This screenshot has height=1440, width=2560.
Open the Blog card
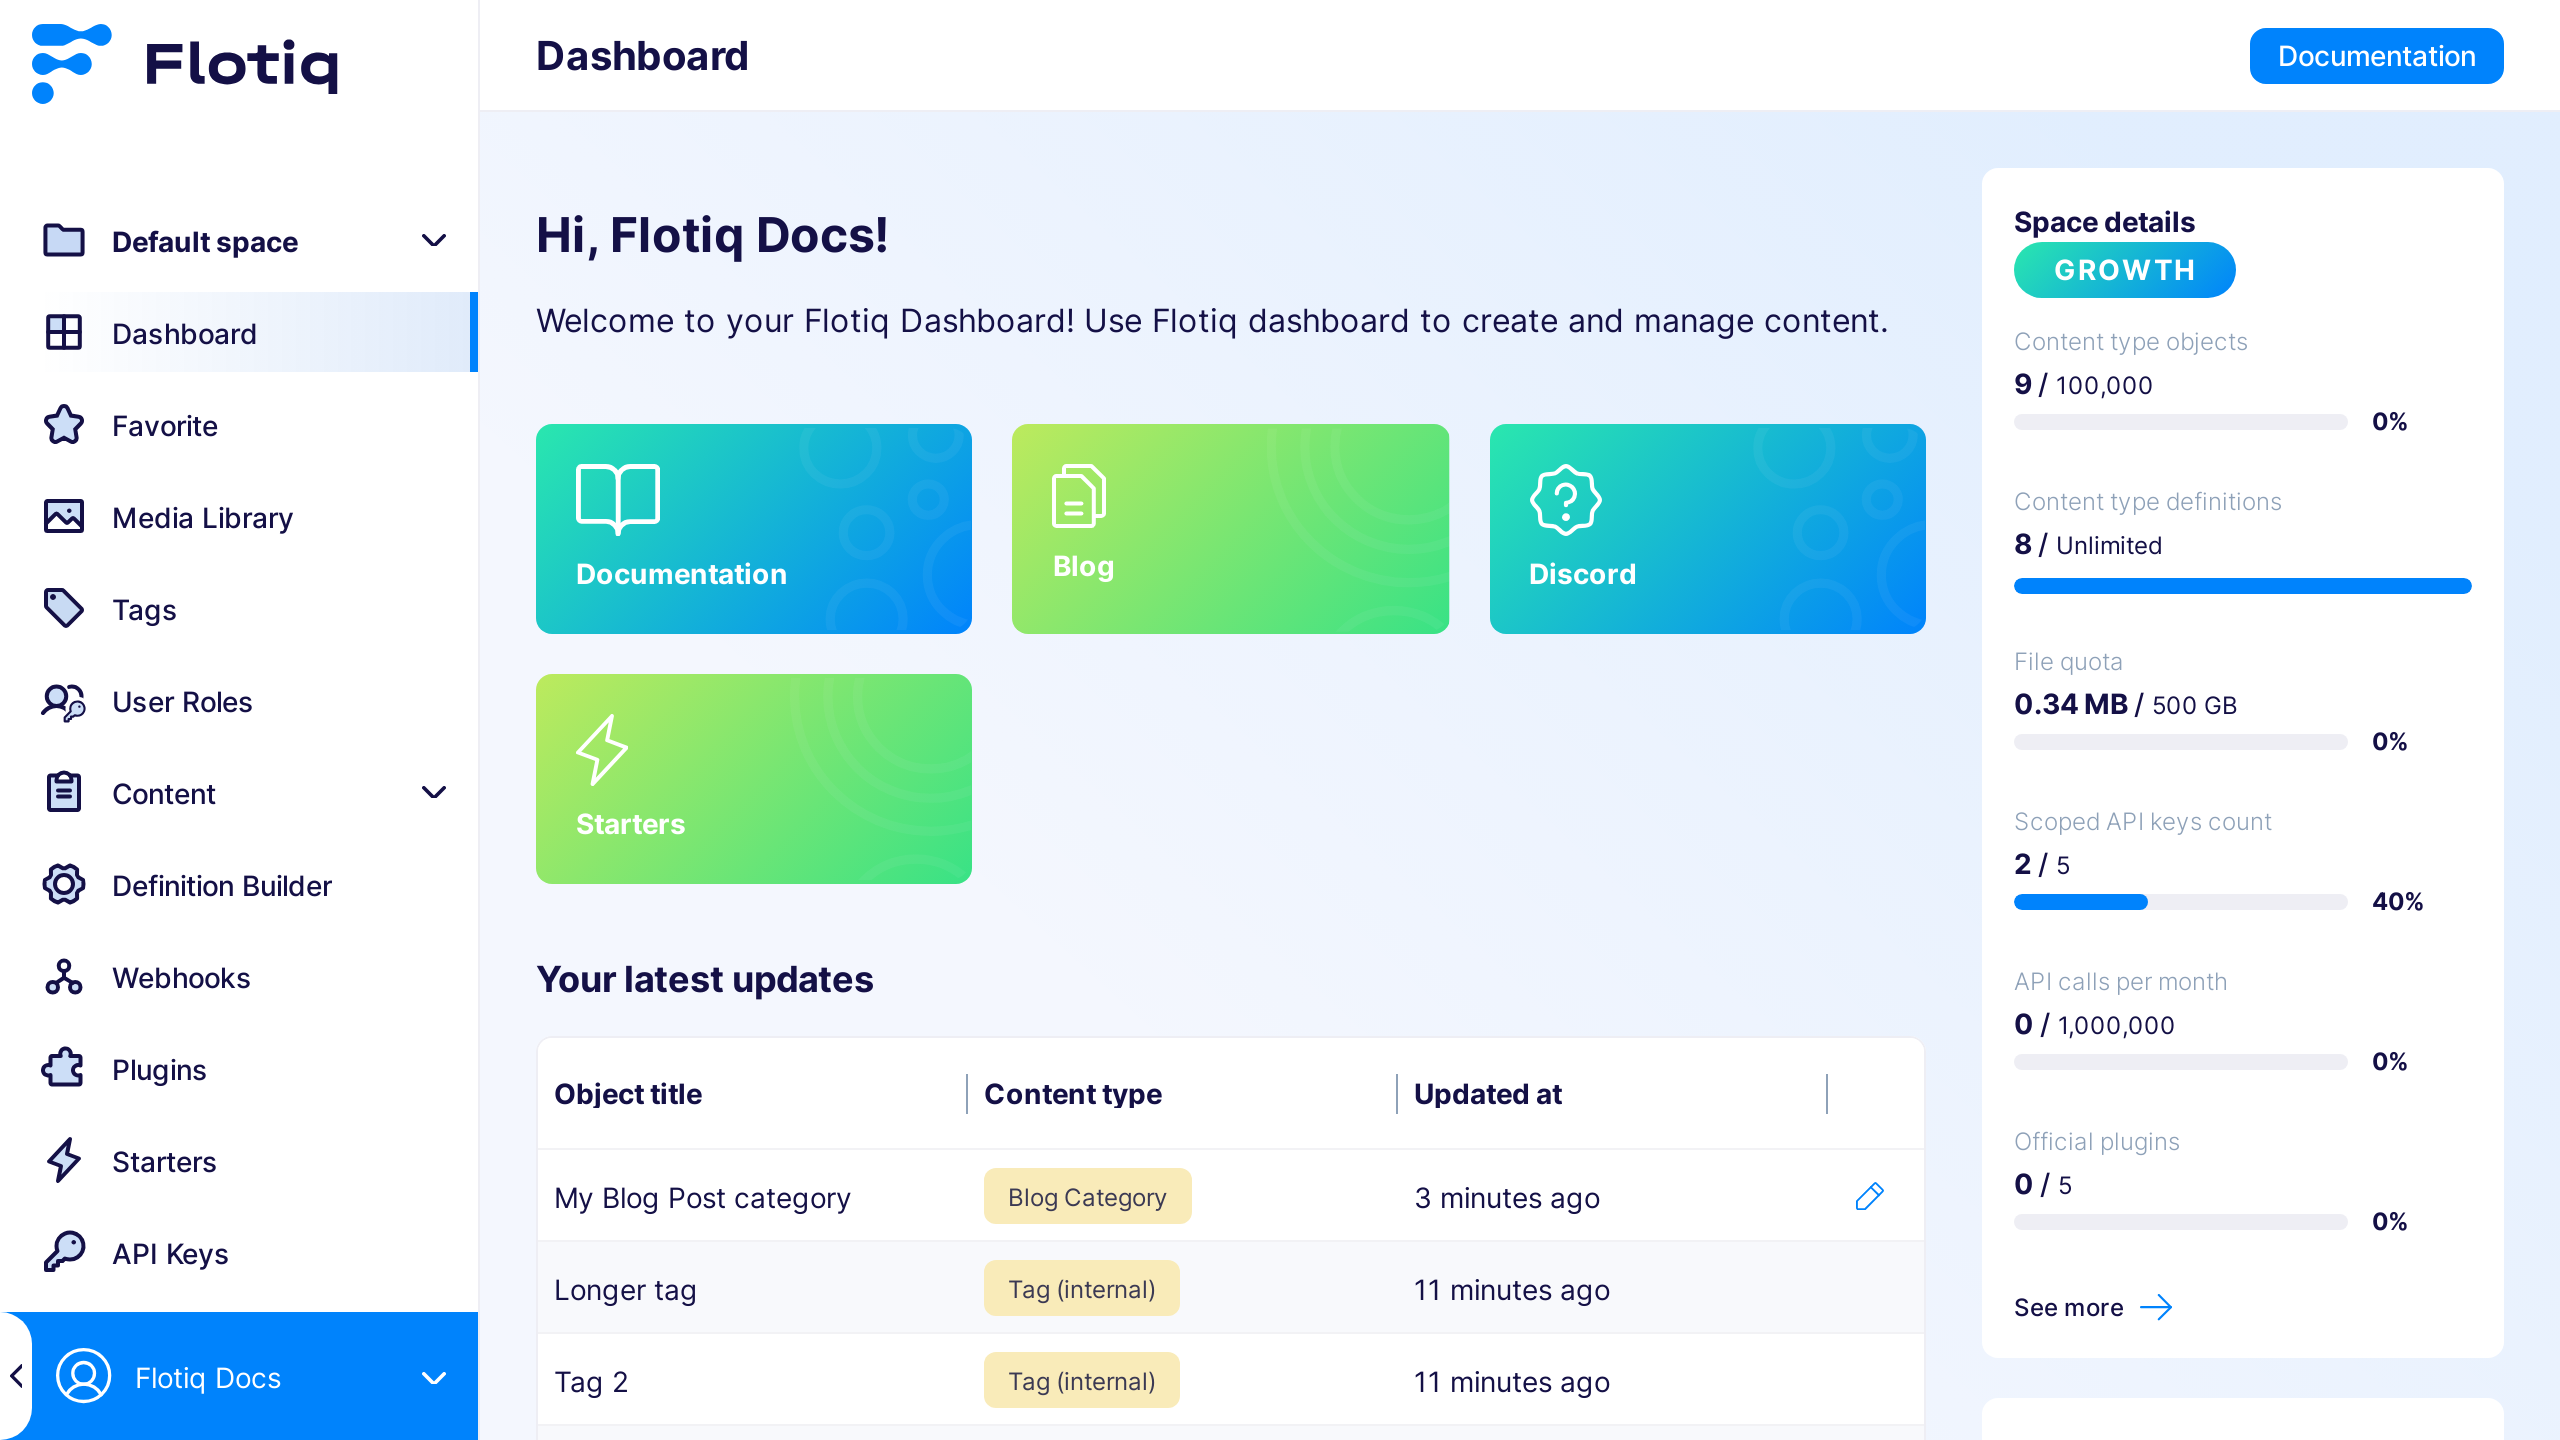click(x=1230, y=529)
